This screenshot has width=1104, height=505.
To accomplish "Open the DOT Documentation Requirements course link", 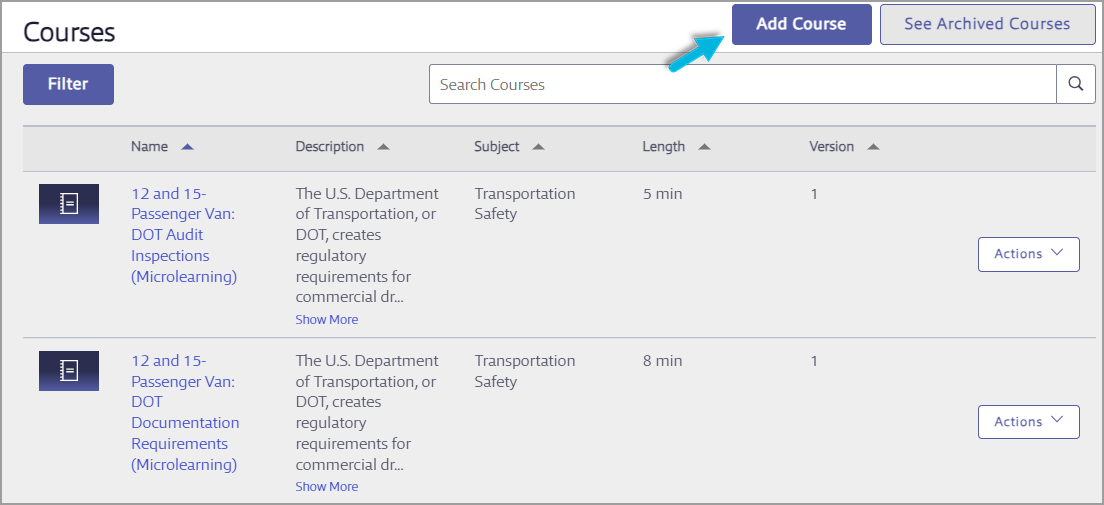I will pyautogui.click(x=184, y=412).
